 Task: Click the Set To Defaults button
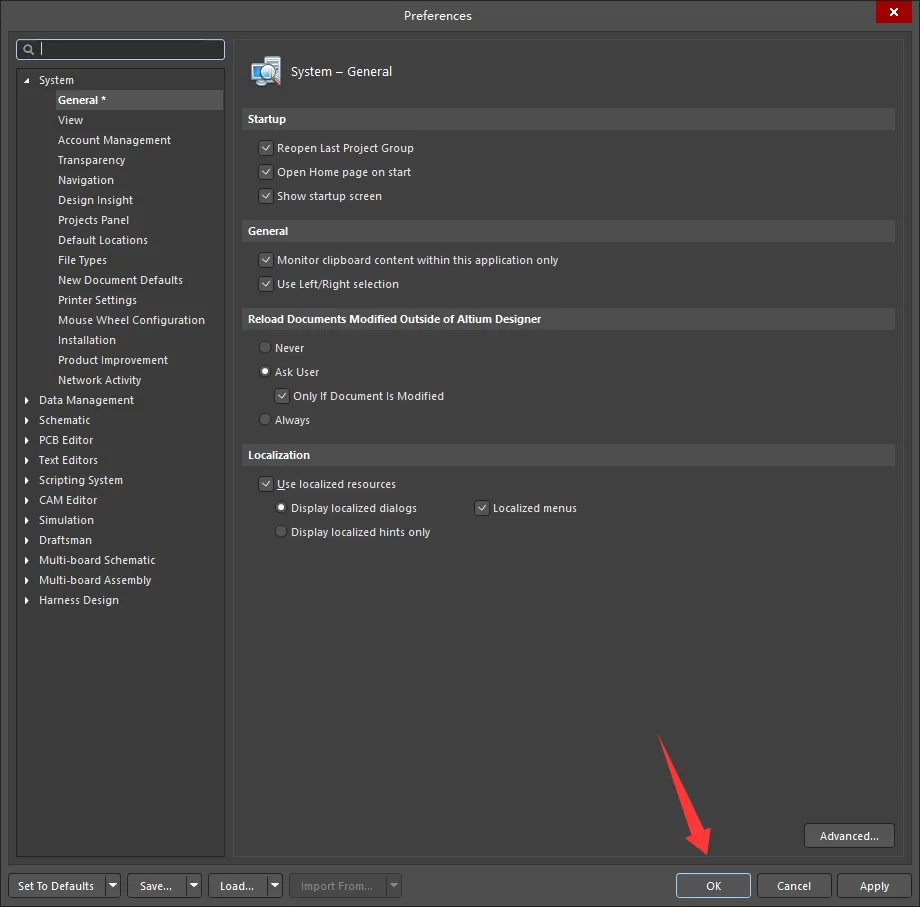click(x=57, y=885)
